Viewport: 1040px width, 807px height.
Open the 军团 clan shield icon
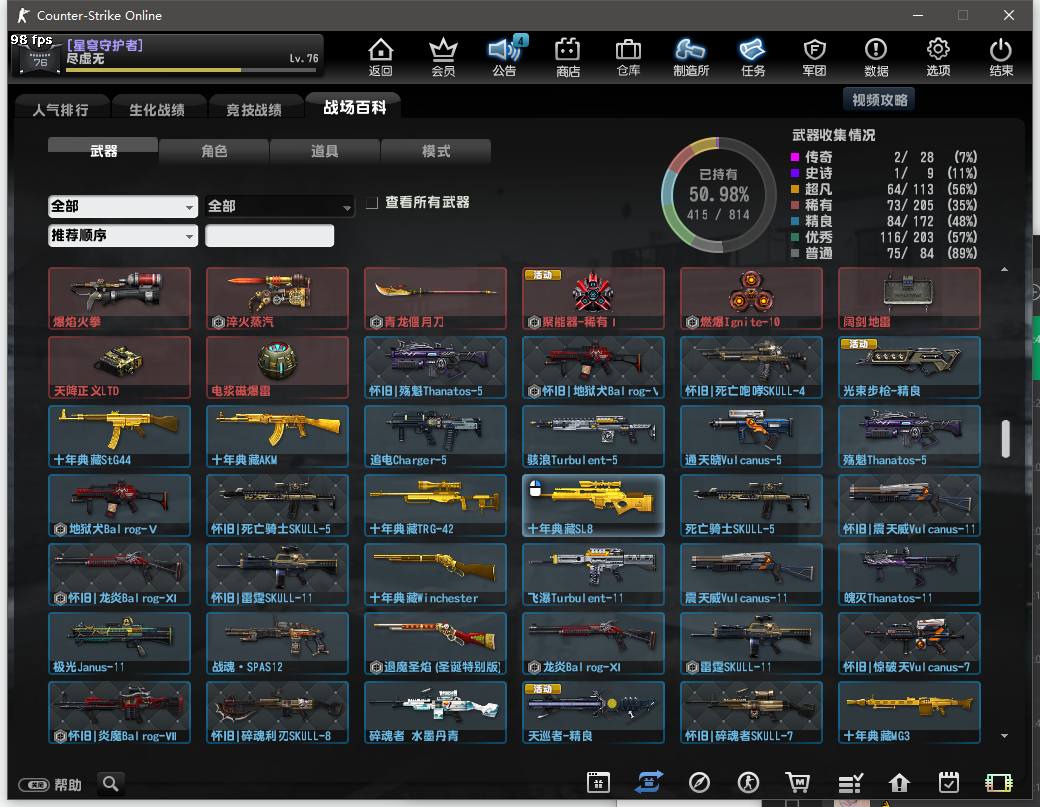[x=814, y=56]
